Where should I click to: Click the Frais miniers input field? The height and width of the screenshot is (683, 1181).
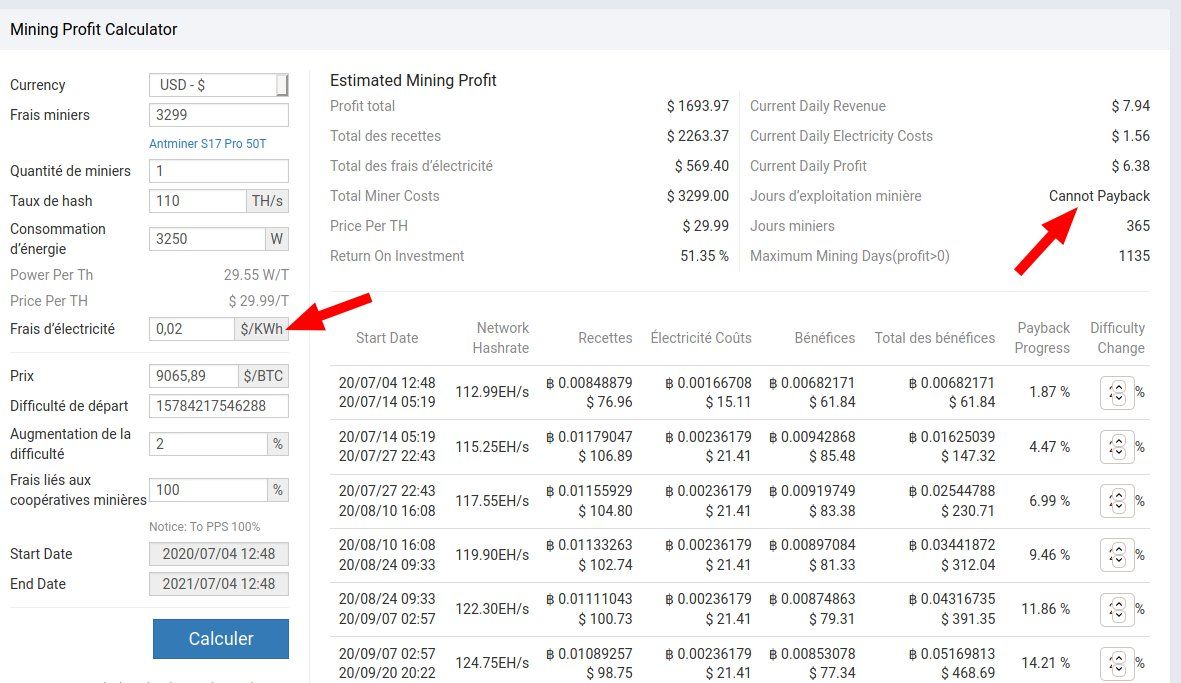coord(218,115)
